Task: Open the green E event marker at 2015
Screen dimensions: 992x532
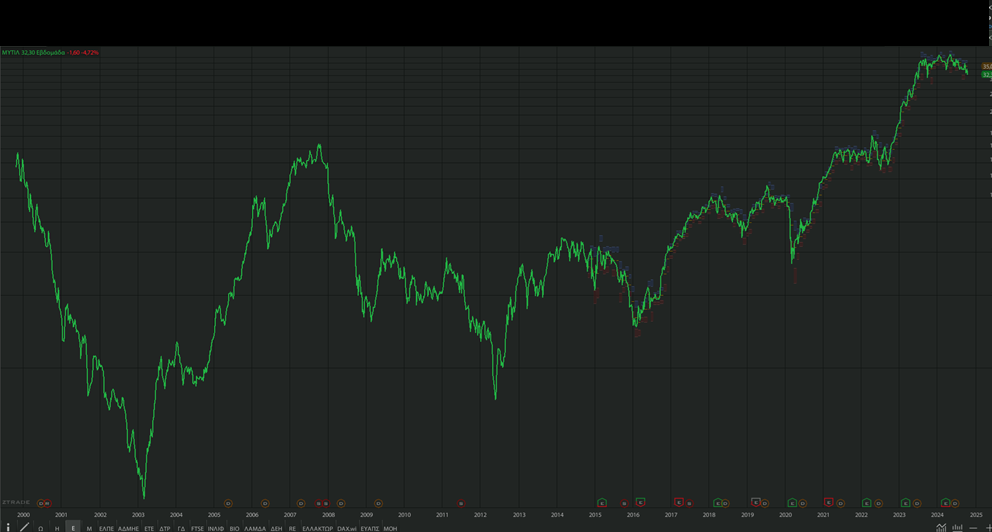Action: (x=602, y=503)
